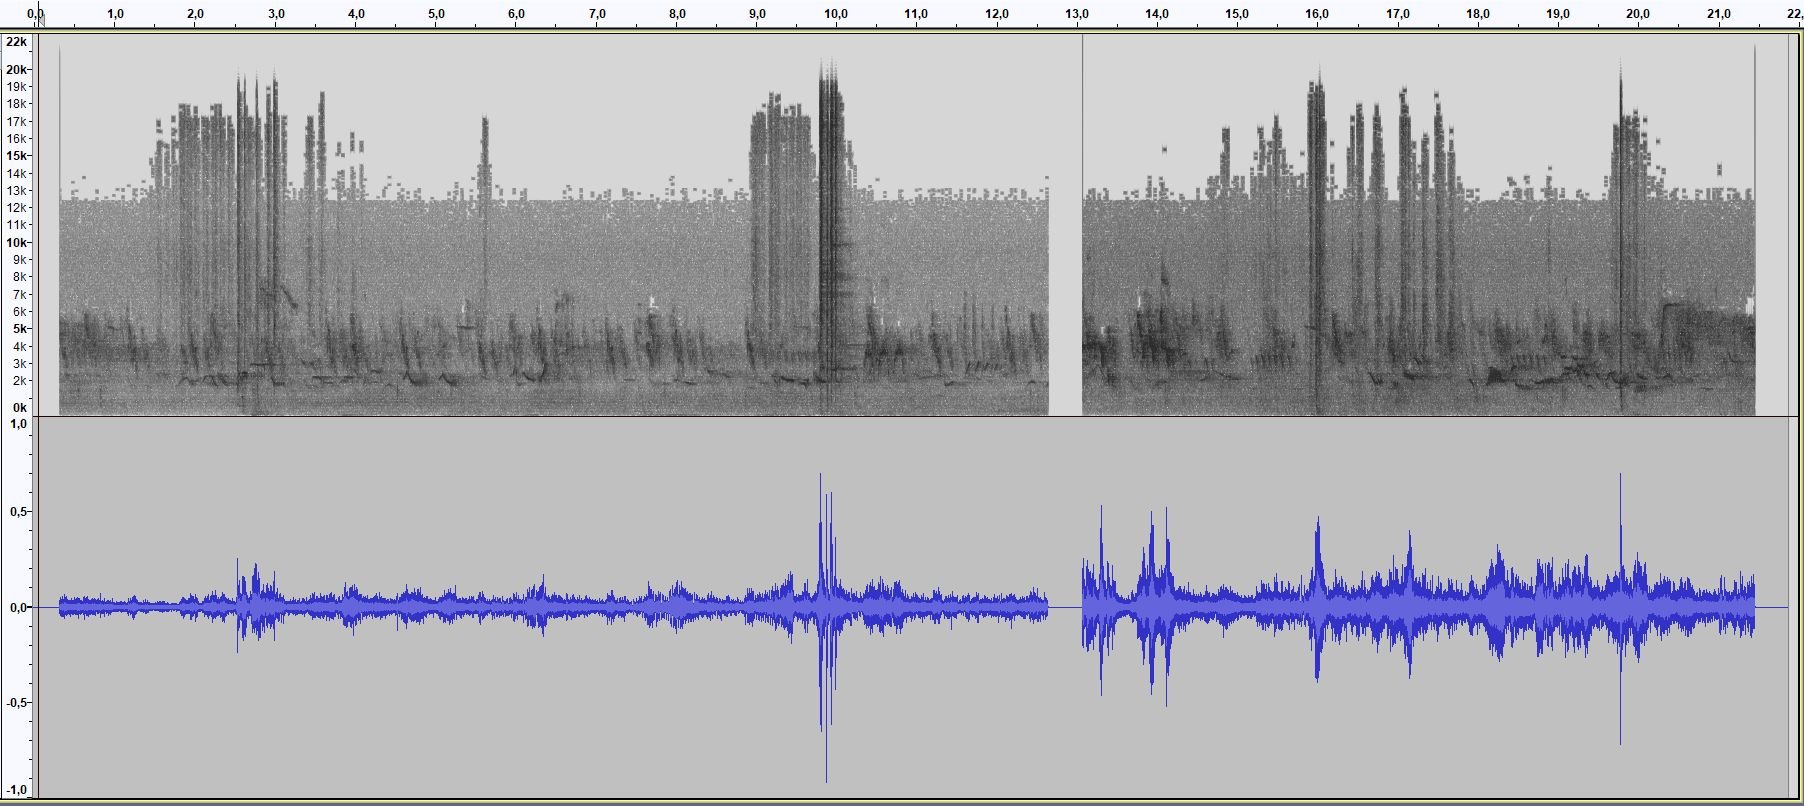Screen dimensions: 1804x806
Task: Click the 5k label on the frequency scale
Action: coord(17,329)
